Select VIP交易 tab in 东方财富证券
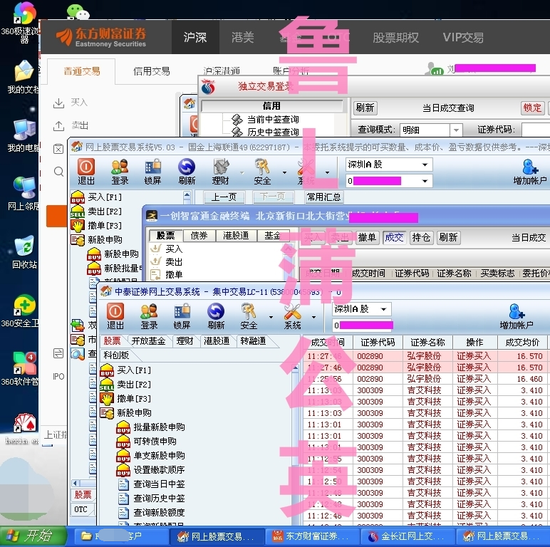Screen dimensions: 550x547 click(x=463, y=37)
